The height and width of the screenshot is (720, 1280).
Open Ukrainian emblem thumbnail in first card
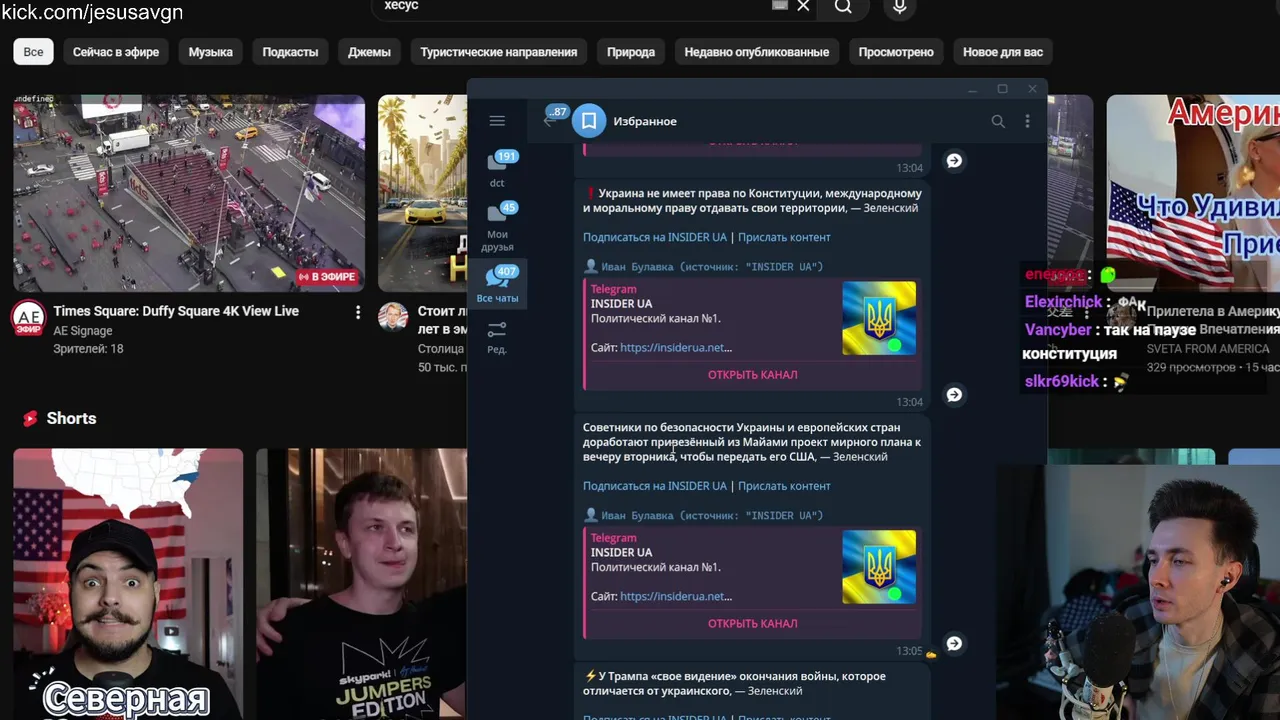[x=879, y=318]
